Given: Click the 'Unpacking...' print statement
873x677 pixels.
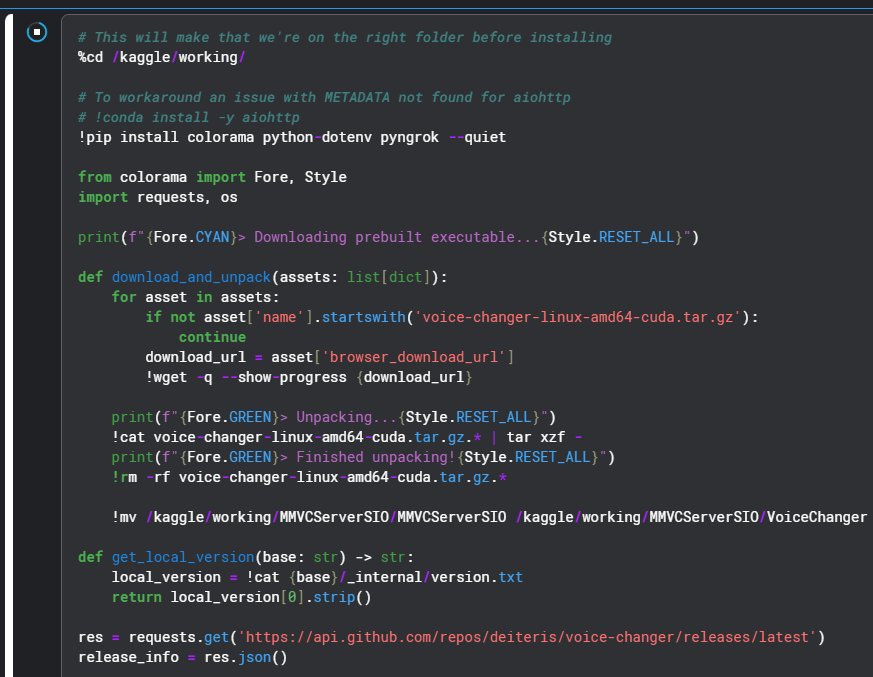Looking at the screenshot, I should (333, 417).
